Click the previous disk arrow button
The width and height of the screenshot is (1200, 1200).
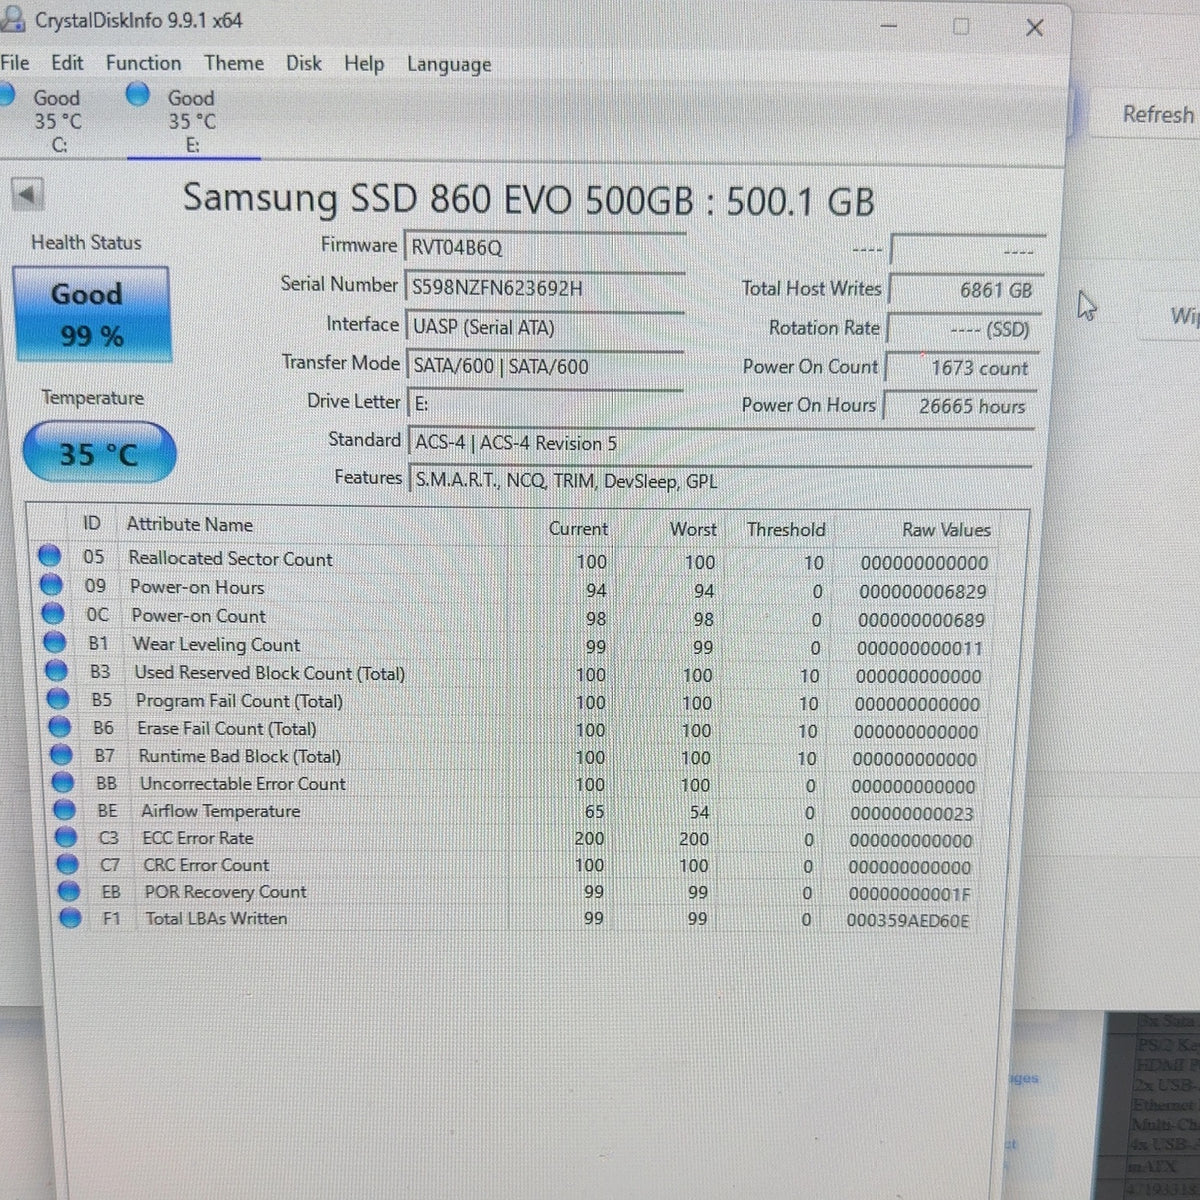[x=28, y=193]
